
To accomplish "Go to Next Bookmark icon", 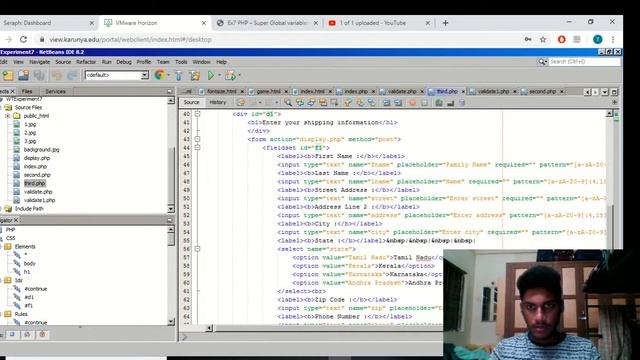I will pyautogui.click(x=360, y=102).
